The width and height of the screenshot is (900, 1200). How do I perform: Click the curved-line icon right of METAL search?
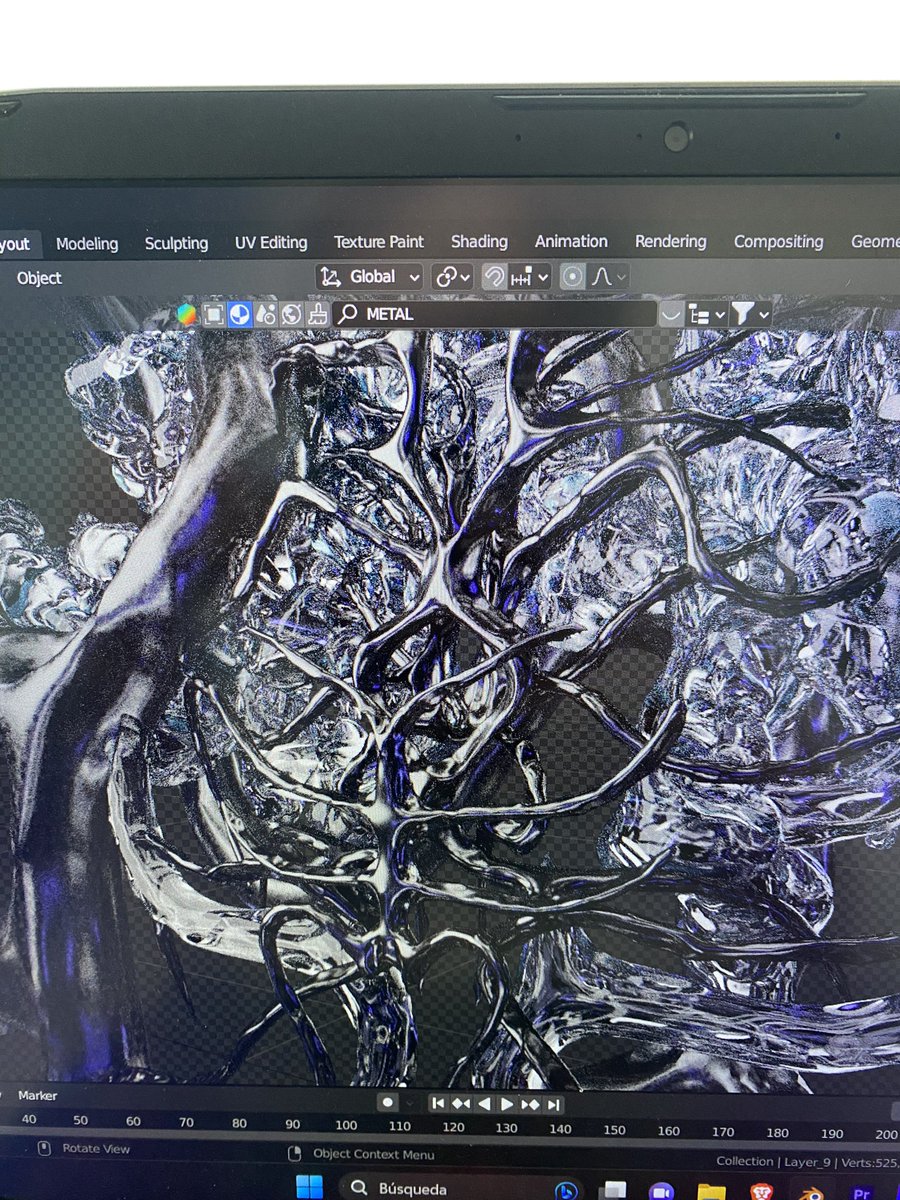671,314
